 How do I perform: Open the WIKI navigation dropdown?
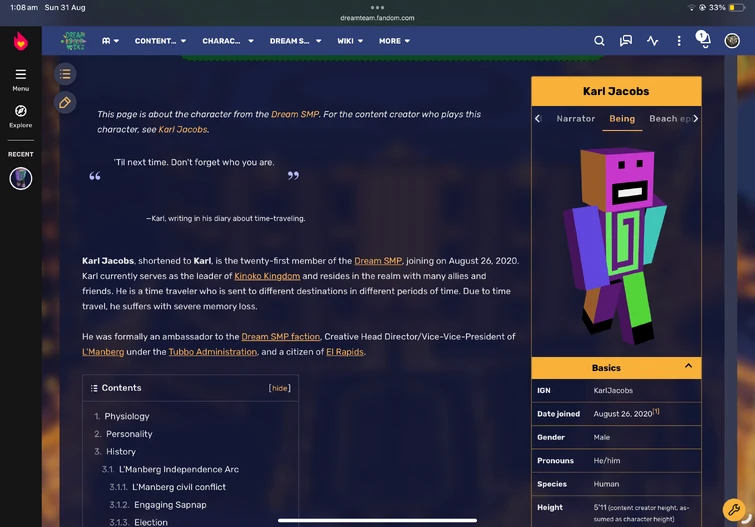(350, 41)
